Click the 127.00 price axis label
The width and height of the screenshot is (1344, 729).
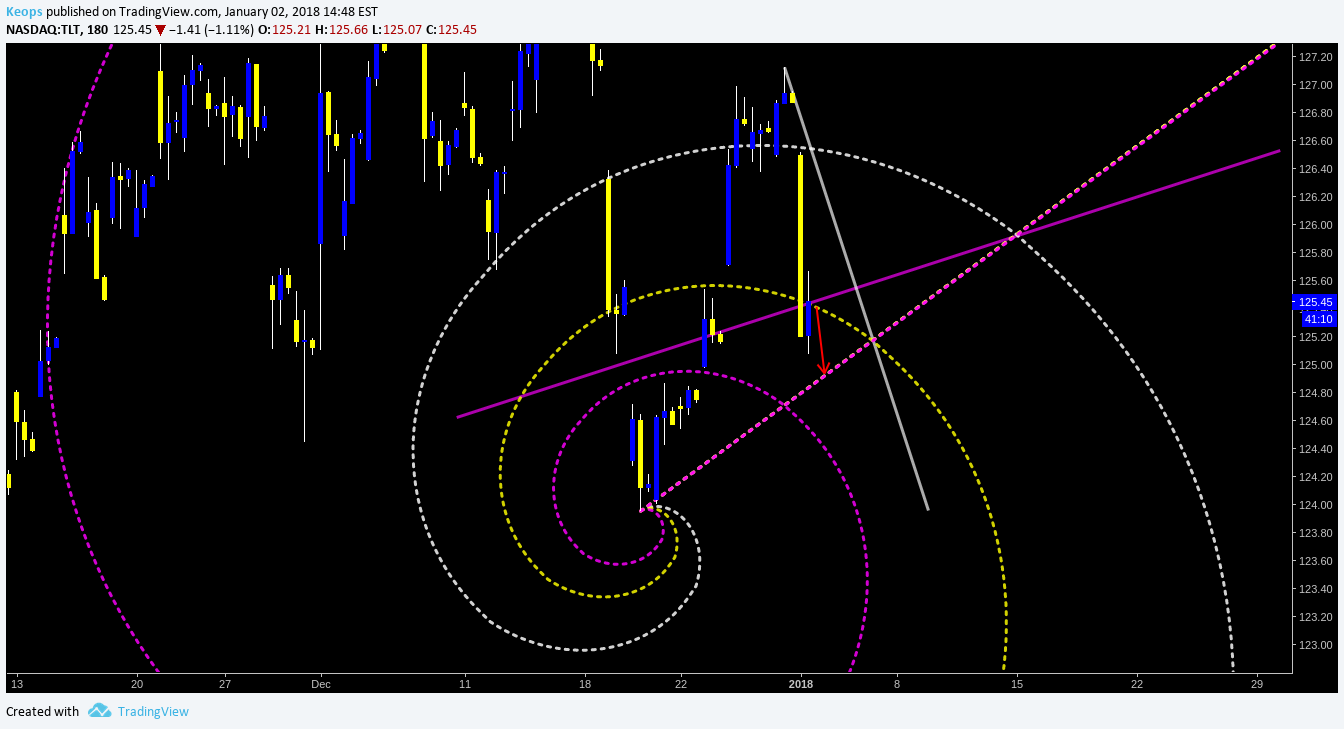[1315, 85]
